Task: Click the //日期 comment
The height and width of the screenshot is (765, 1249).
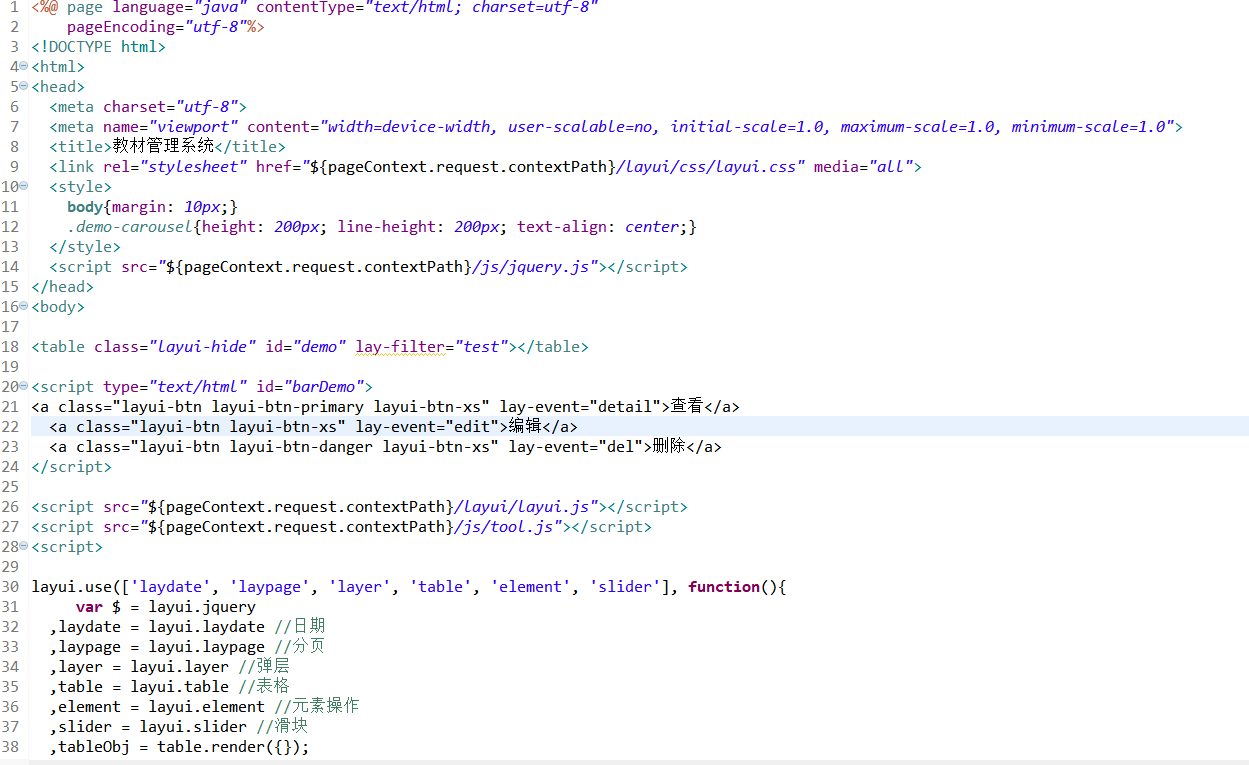Action: pyautogui.click(x=300, y=627)
